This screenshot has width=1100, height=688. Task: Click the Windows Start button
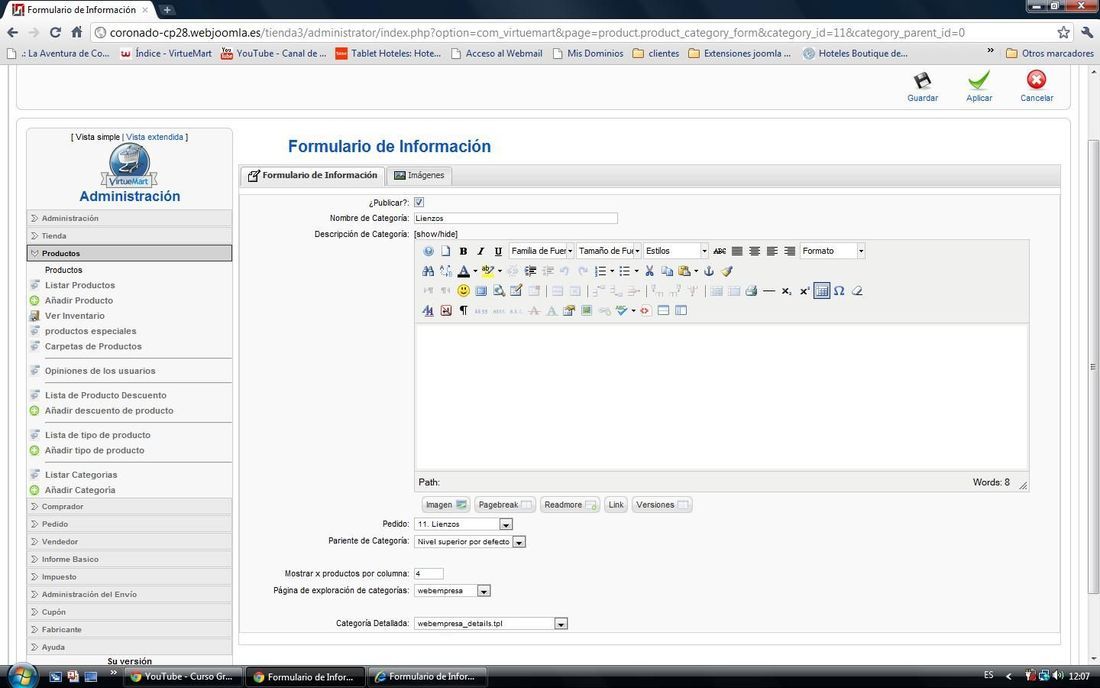[22, 676]
